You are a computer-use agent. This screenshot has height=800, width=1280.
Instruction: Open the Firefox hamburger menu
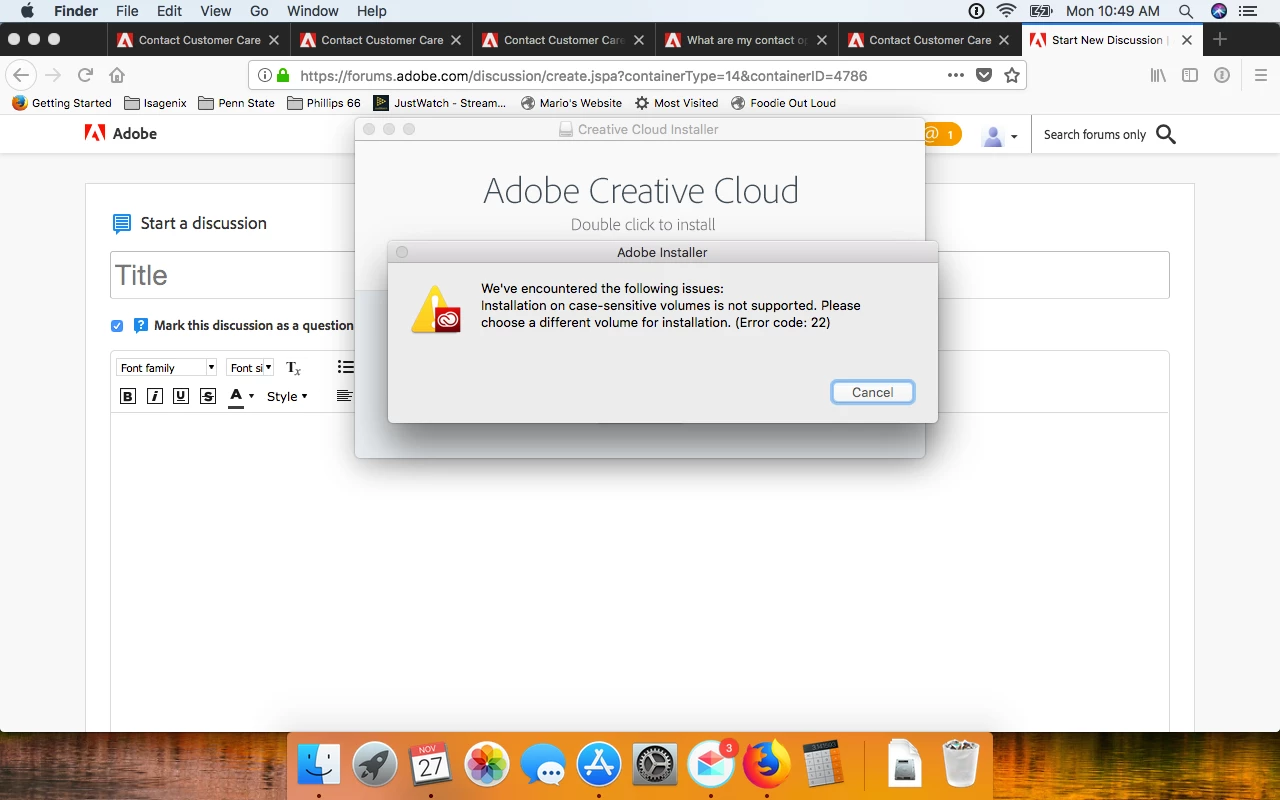1261,75
